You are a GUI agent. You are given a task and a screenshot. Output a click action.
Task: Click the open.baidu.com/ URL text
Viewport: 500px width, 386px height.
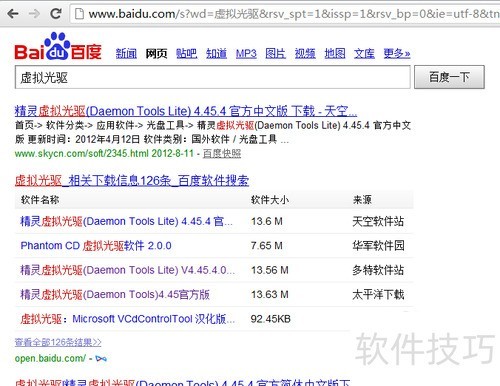point(50,359)
